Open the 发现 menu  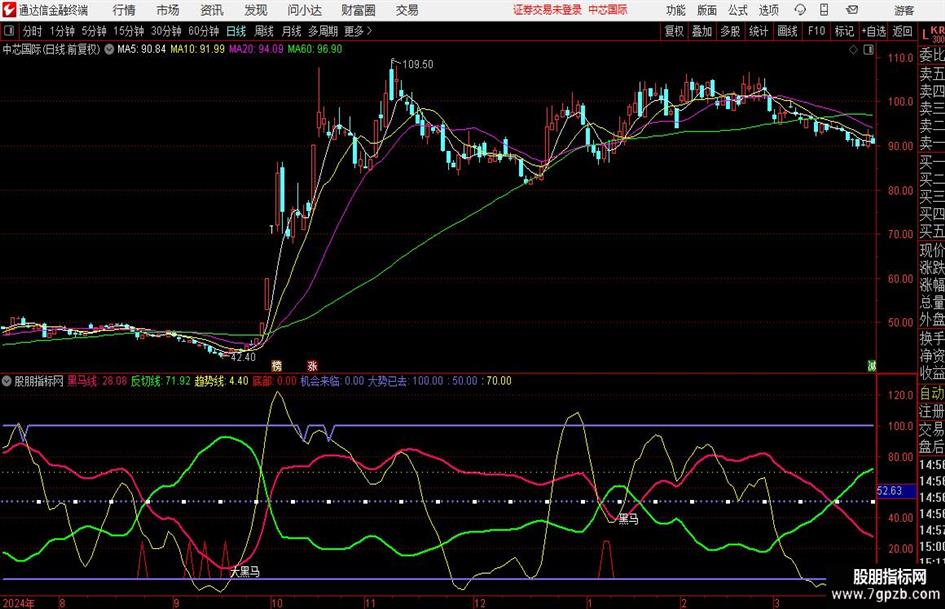click(x=256, y=10)
